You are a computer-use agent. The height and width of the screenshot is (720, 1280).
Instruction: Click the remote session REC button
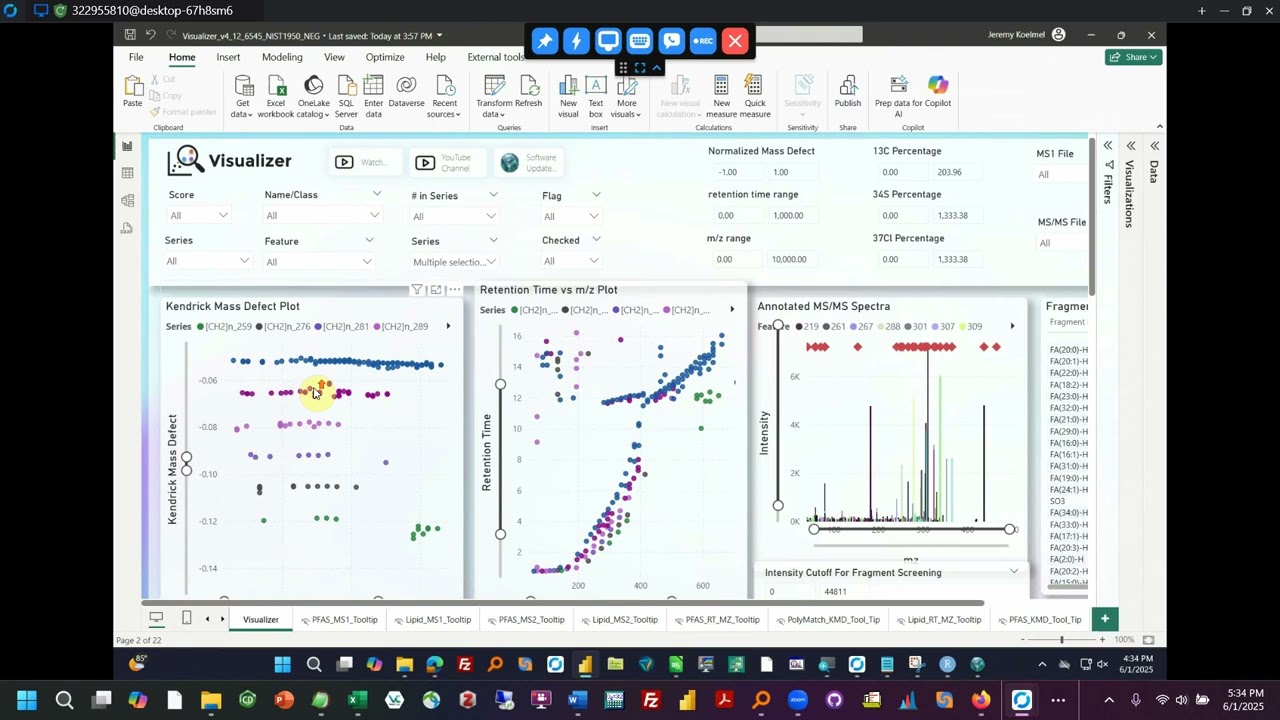click(703, 41)
